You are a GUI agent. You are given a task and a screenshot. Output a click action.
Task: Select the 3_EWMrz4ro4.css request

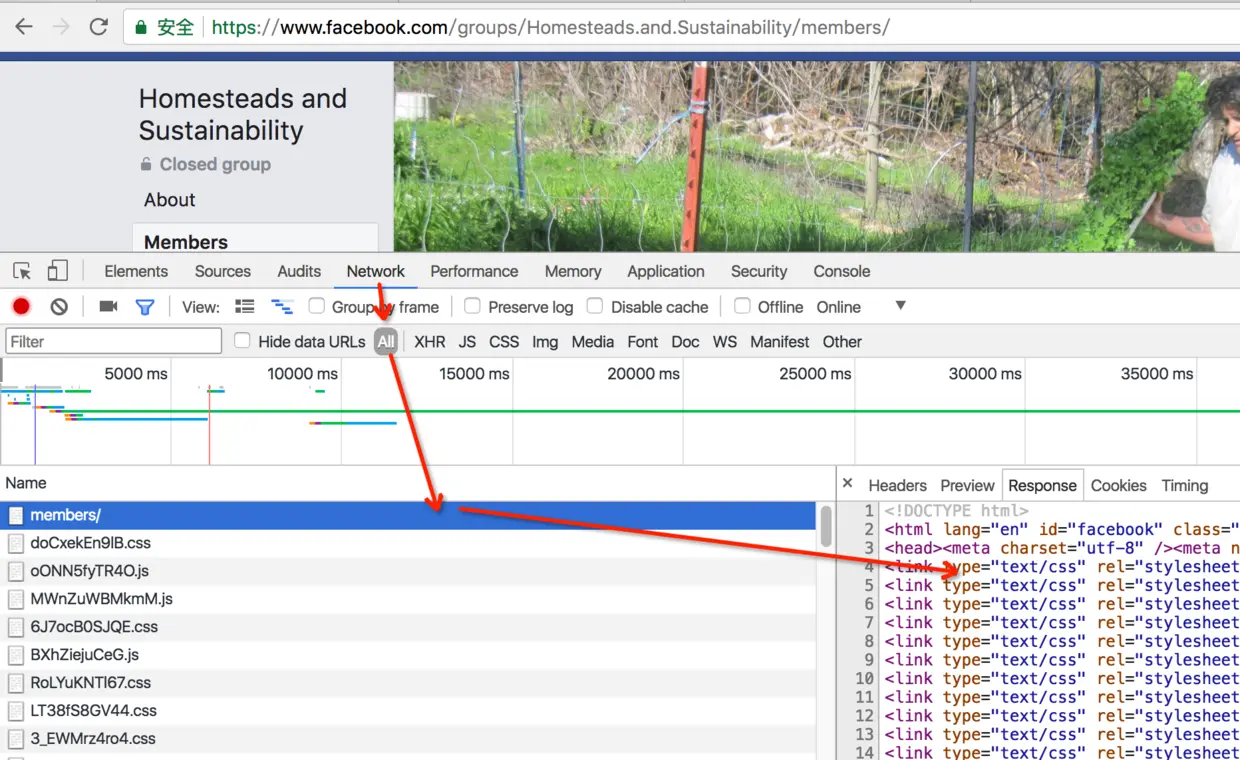(408, 739)
